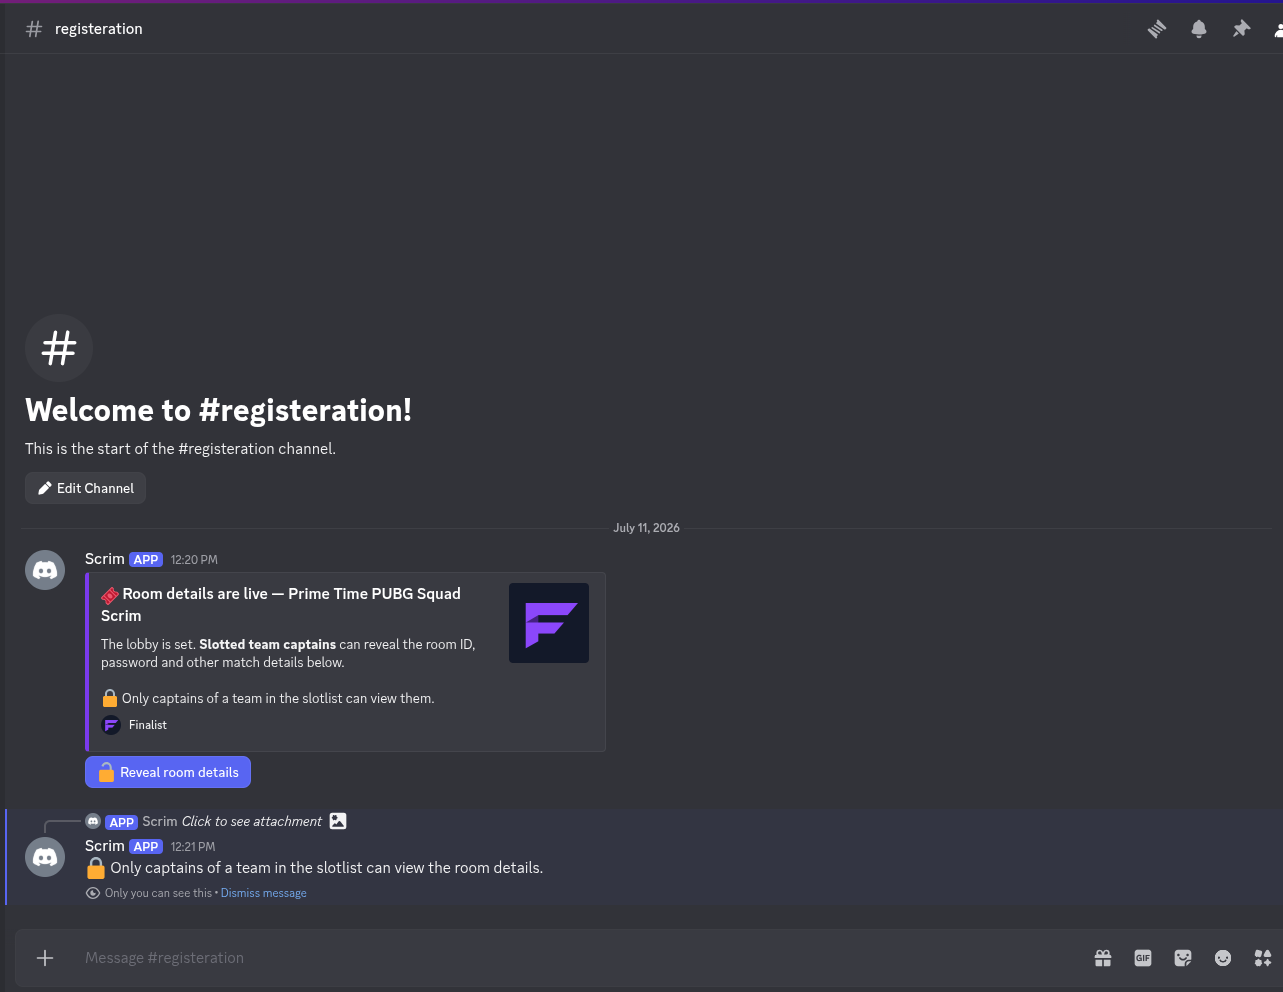Open the emoji picker smiley
Image resolution: width=1283 pixels, height=992 pixels.
click(1223, 958)
